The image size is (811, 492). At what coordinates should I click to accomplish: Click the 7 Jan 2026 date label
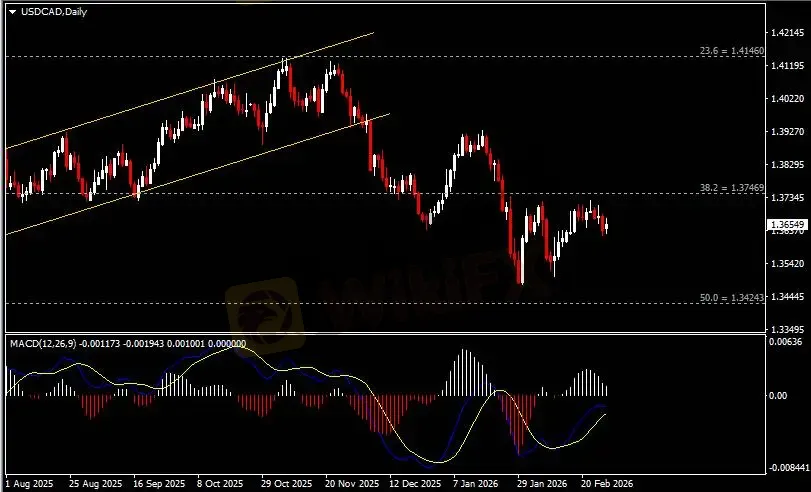[x=476, y=484]
